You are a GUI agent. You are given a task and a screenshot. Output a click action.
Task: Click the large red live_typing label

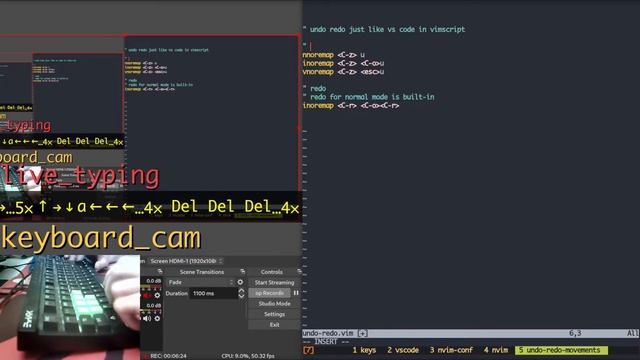(x=80, y=176)
